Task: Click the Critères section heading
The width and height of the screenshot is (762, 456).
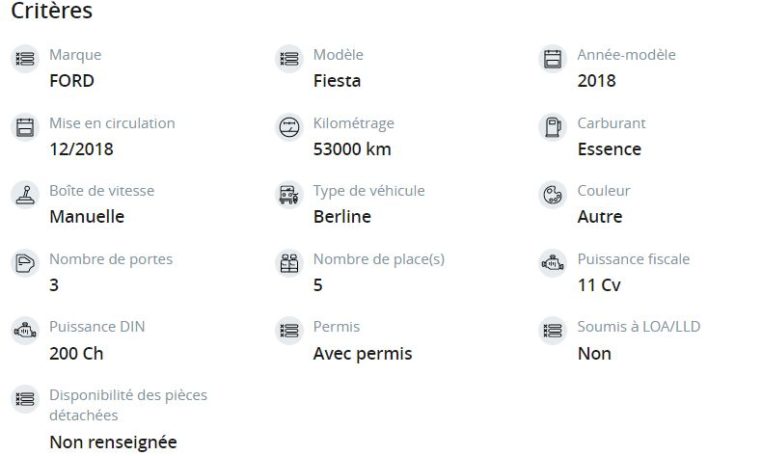Action: click(x=52, y=11)
